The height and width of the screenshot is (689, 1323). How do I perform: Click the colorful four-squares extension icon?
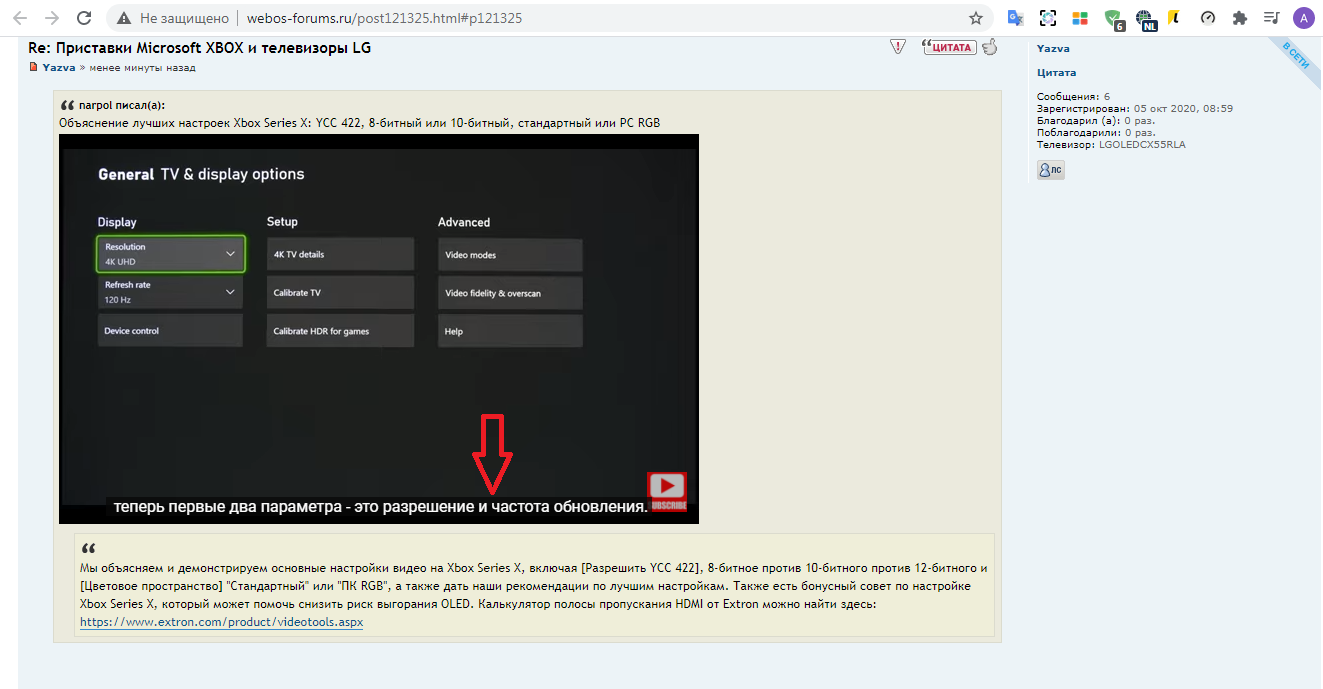coord(1080,18)
